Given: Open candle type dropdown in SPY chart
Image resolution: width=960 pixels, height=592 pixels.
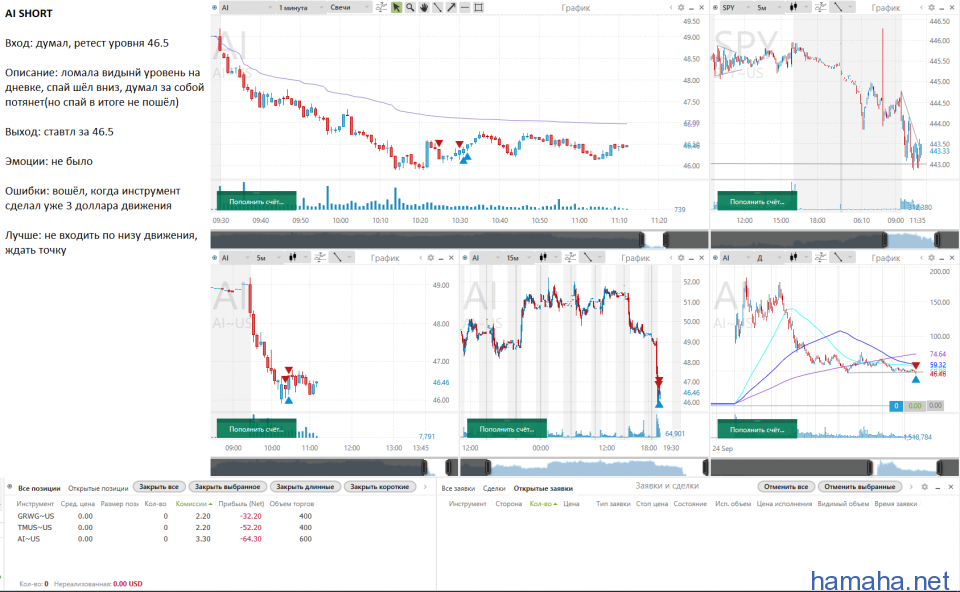Looking at the screenshot, I should (x=798, y=7).
